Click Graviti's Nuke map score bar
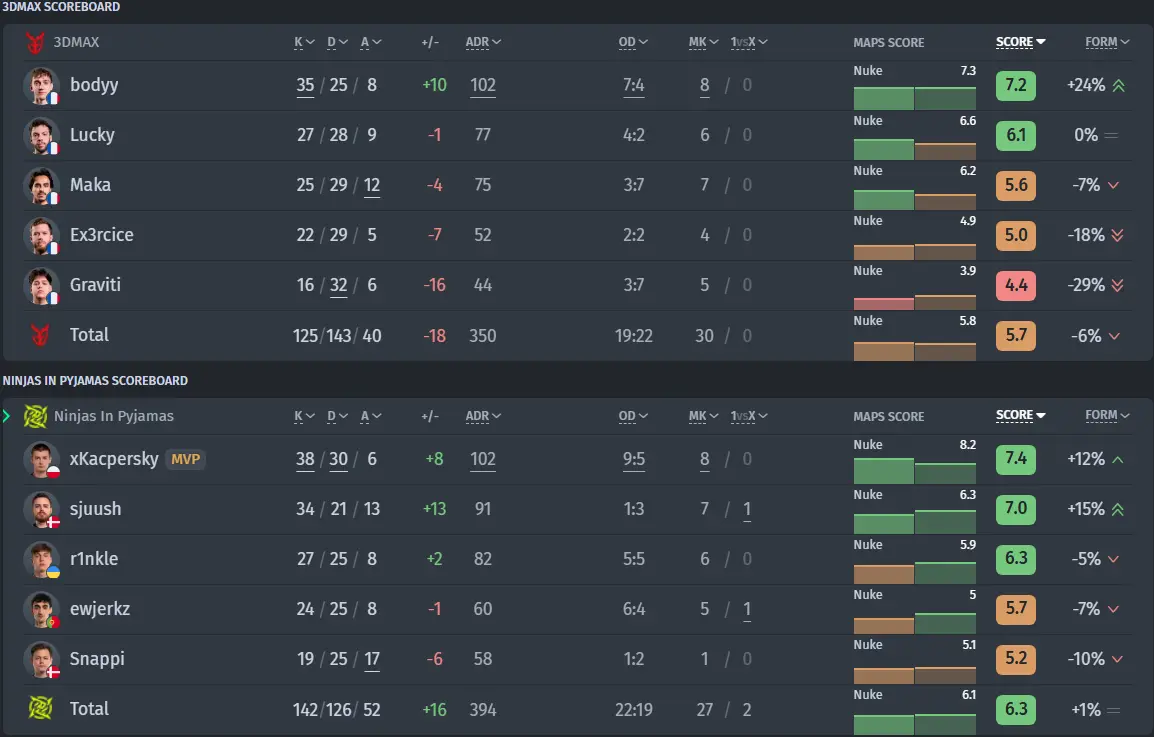 915,302
